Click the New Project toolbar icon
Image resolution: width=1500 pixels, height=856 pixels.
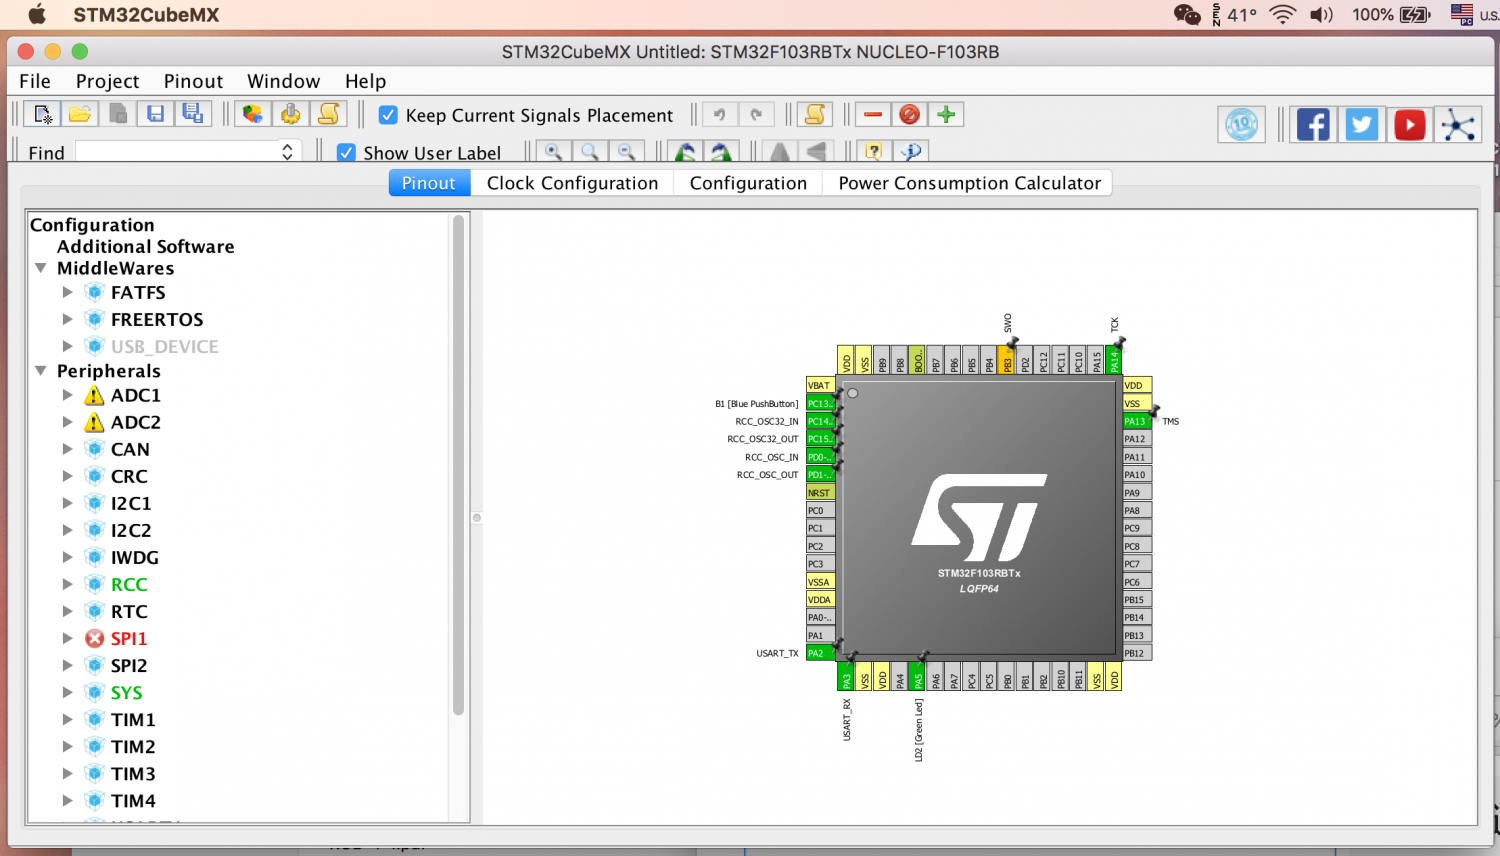43,114
